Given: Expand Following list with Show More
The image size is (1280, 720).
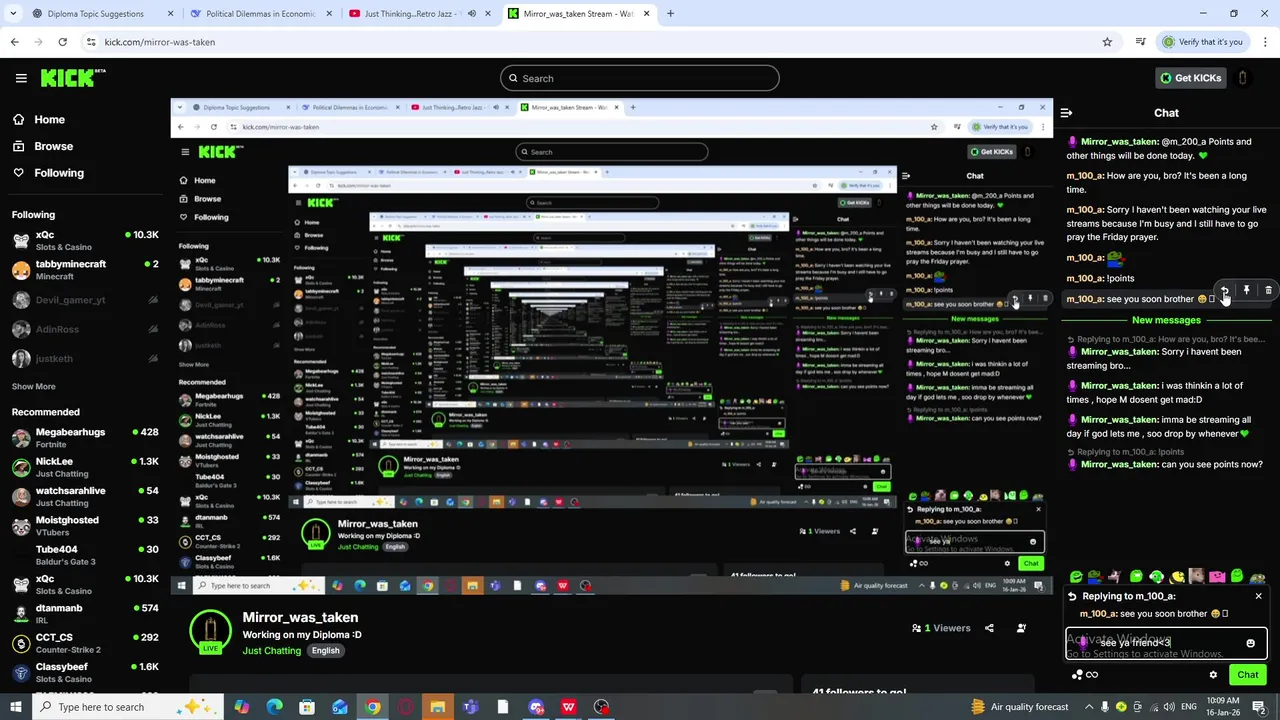Looking at the screenshot, I should click(x=33, y=386).
